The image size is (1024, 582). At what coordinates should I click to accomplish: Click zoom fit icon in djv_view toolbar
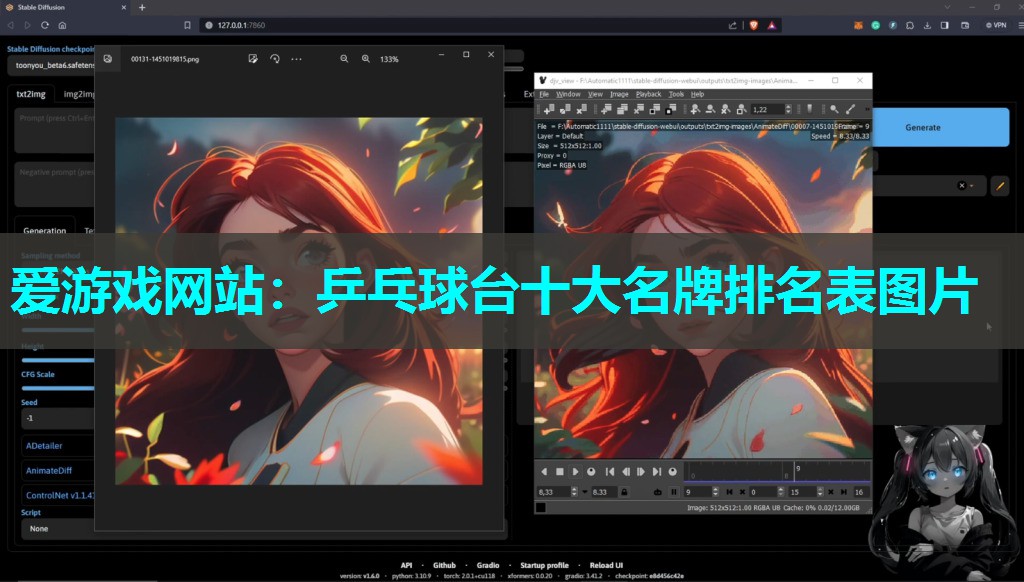[741, 109]
